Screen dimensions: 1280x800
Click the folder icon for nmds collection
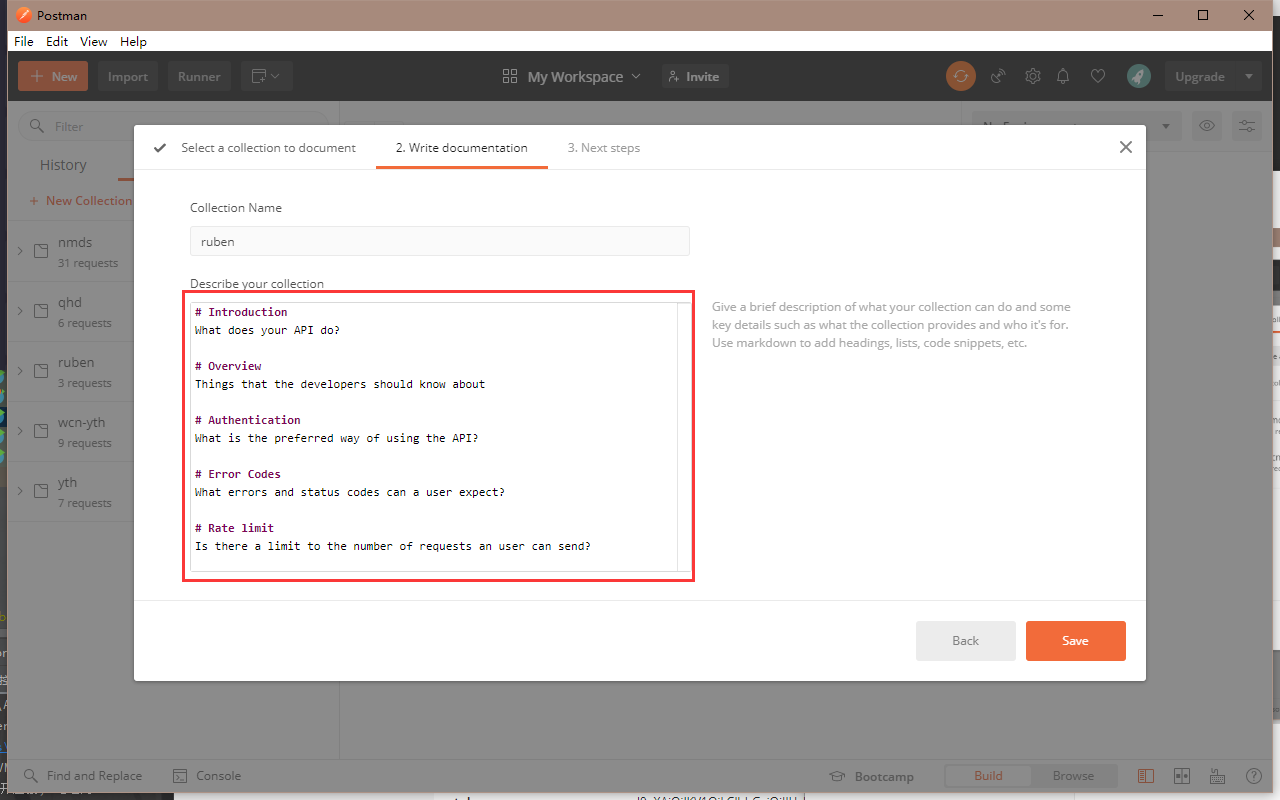coord(41,251)
